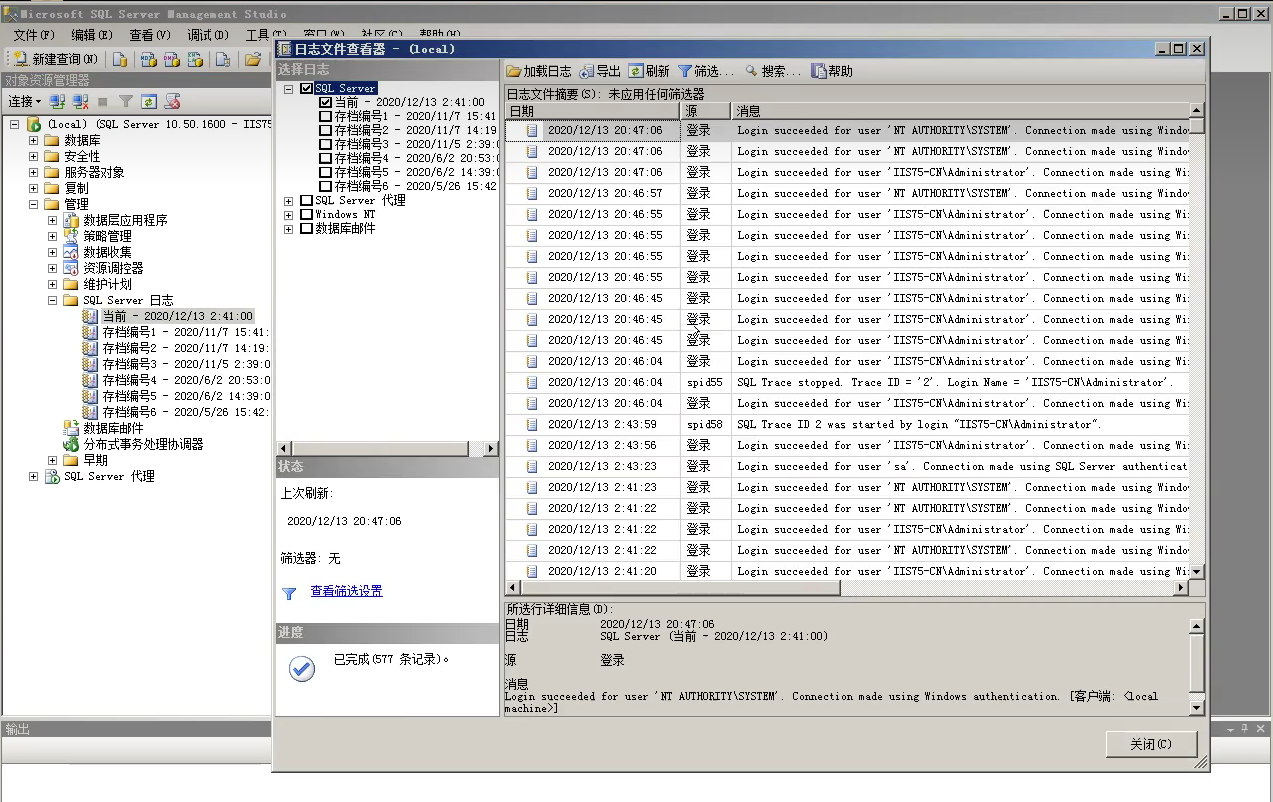
Task: Click the details pane scrollbar down arrow
Action: pyautogui.click(x=1197, y=707)
